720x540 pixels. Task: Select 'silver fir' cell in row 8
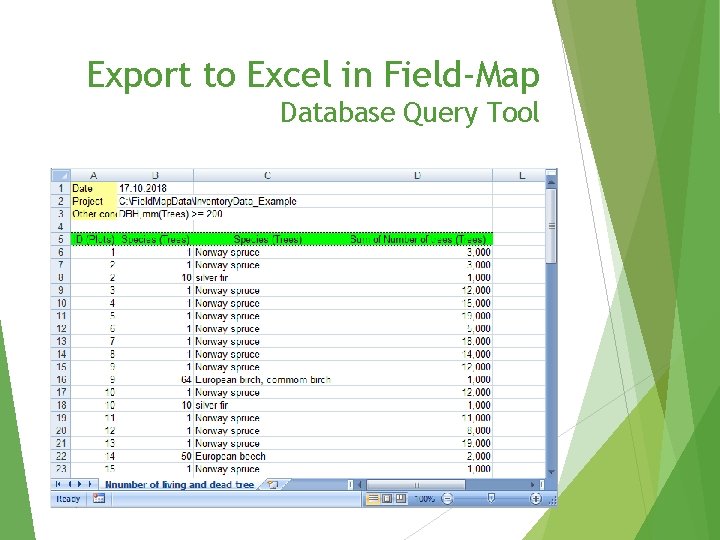coord(267,277)
